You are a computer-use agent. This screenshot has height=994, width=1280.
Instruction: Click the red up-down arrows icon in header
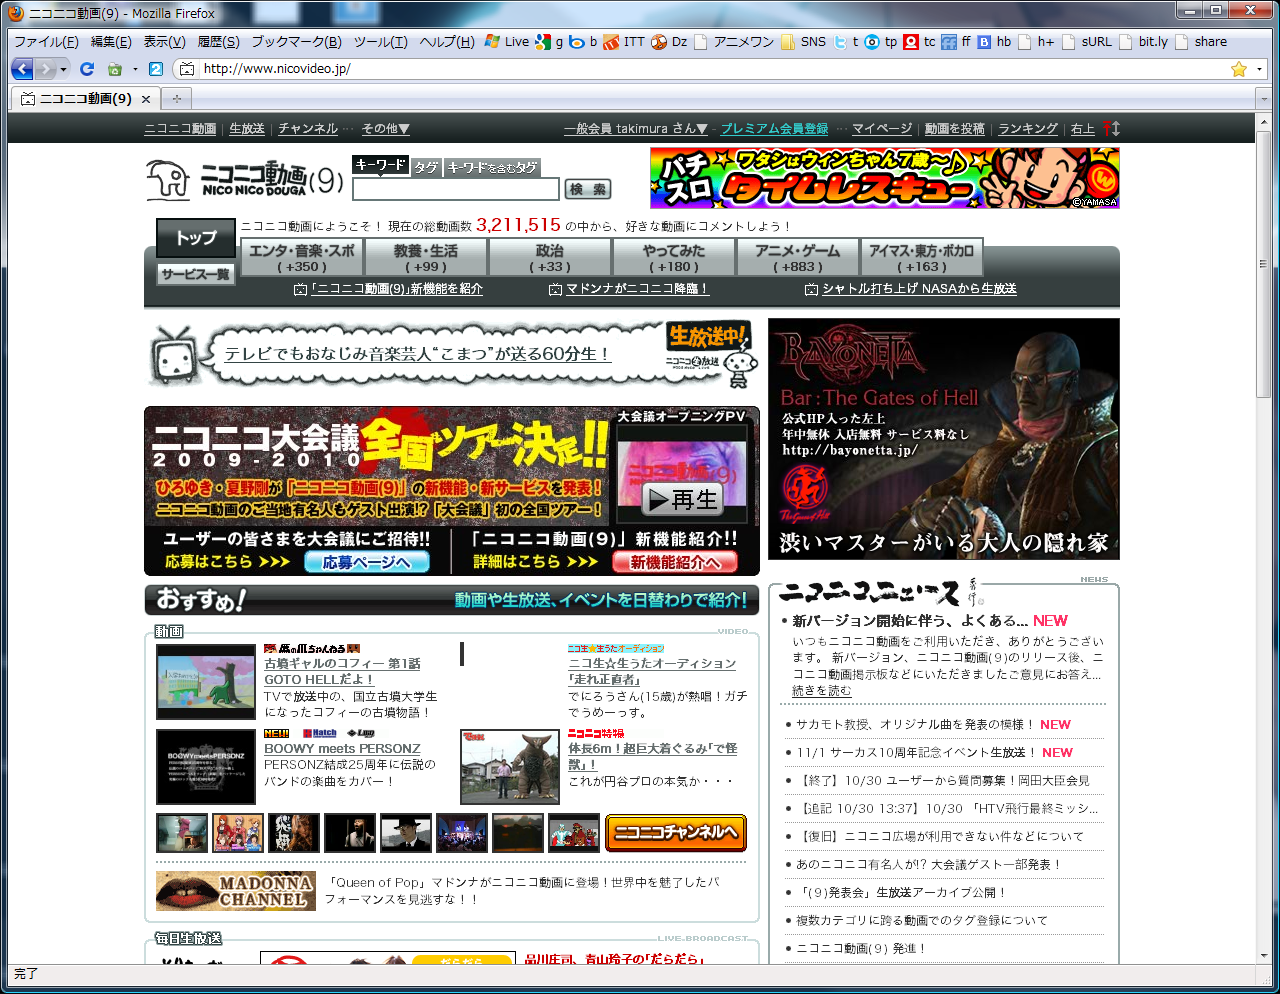(x=1111, y=129)
